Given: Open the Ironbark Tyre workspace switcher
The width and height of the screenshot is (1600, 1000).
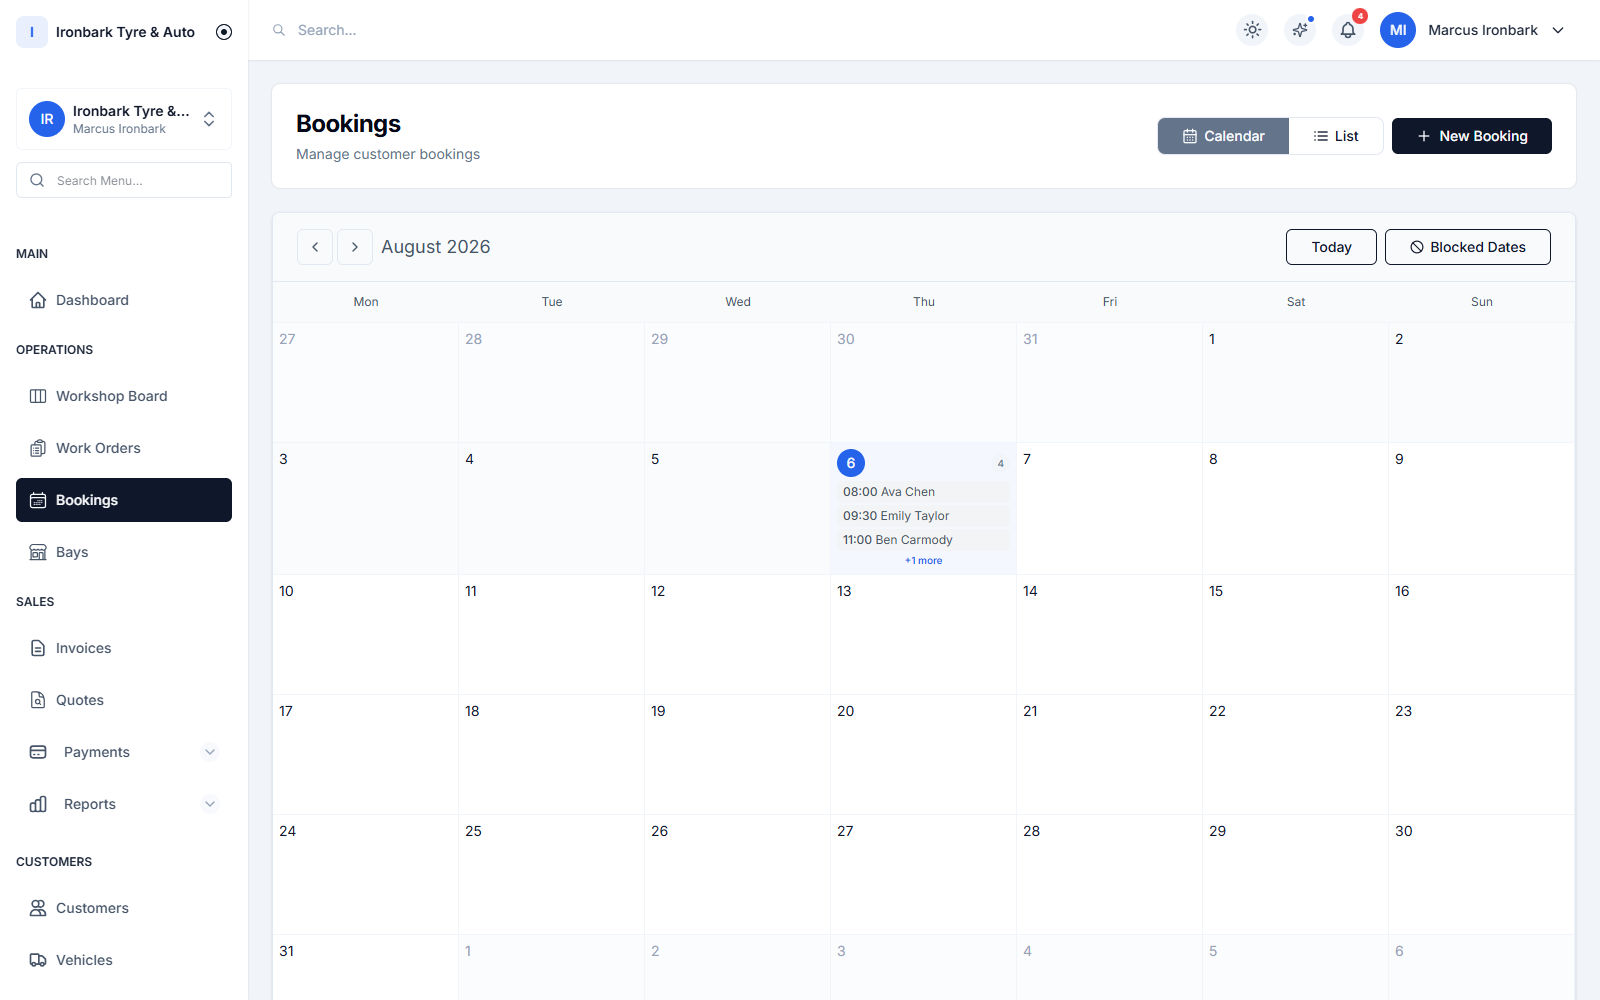Looking at the screenshot, I should tap(124, 119).
